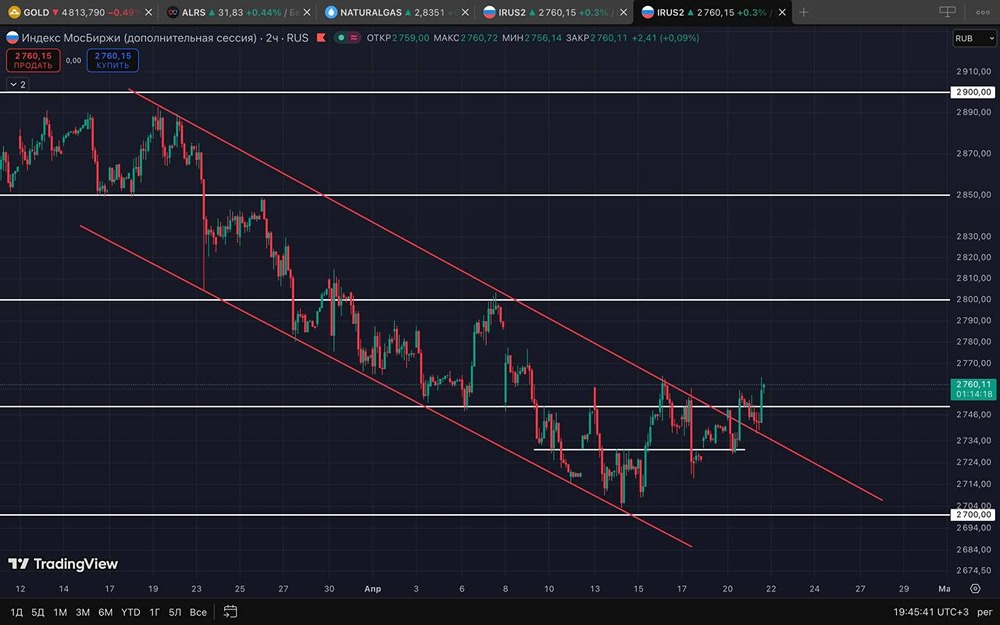Click the red ПРОДАТЬ sell button
The height and width of the screenshot is (625, 1000).
(x=33, y=61)
